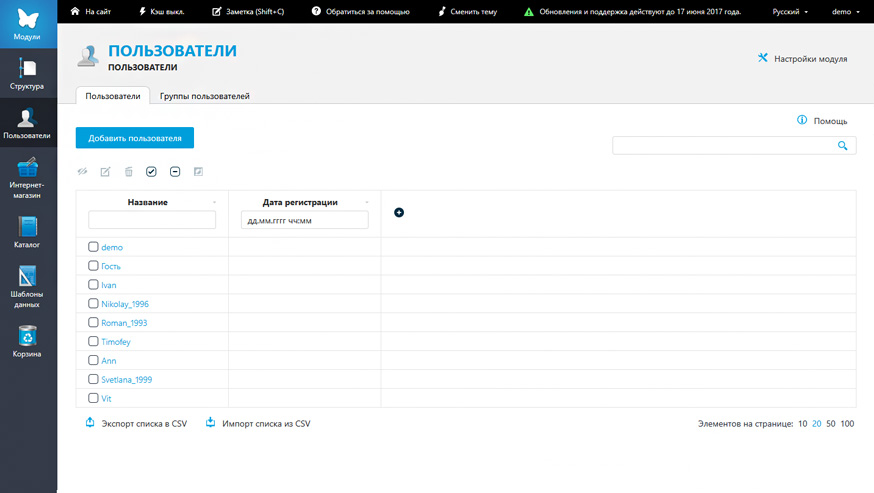
Task: Click the search magnifier icon
Action: pos(842,146)
